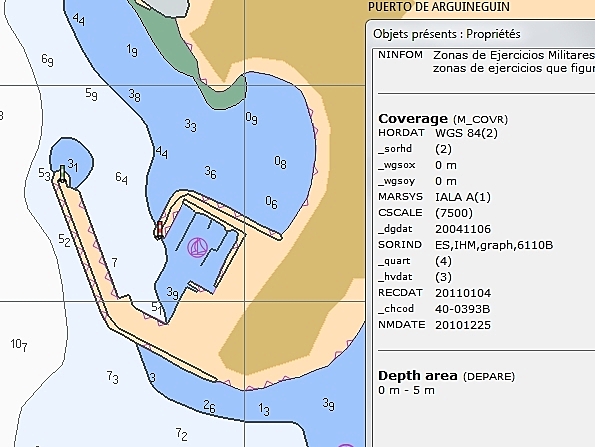
Task: Select the RECDAT 20110104 attribute row
Action: coord(434,293)
